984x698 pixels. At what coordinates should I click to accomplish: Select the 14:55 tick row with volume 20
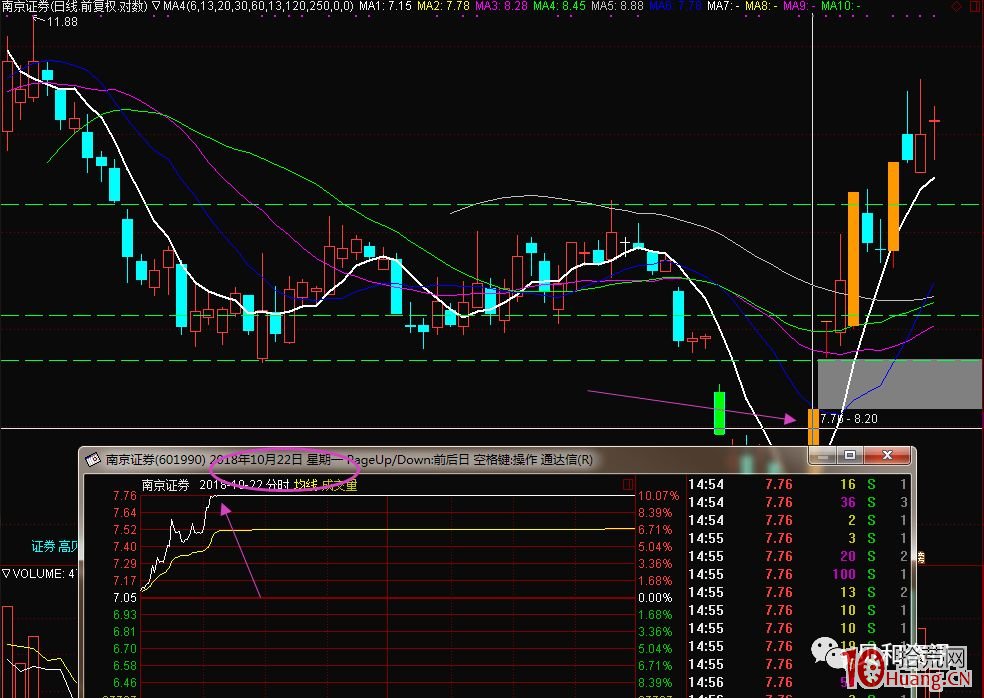(x=798, y=556)
